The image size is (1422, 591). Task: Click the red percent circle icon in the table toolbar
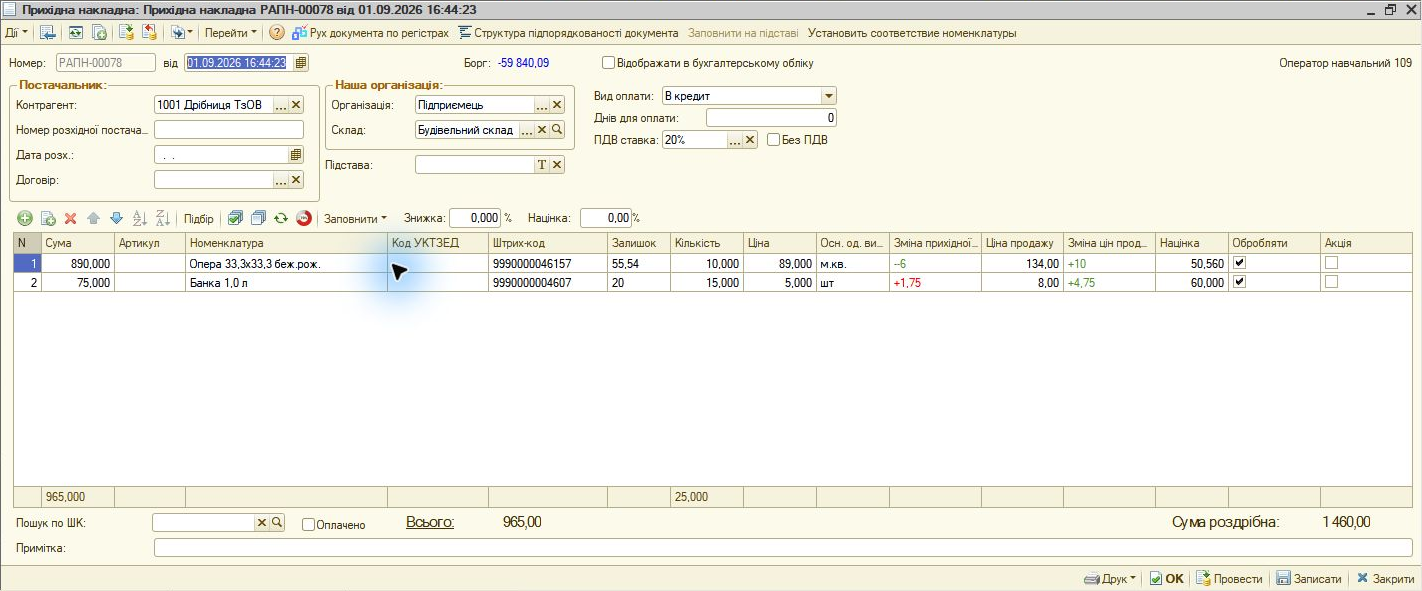click(304, 218)
